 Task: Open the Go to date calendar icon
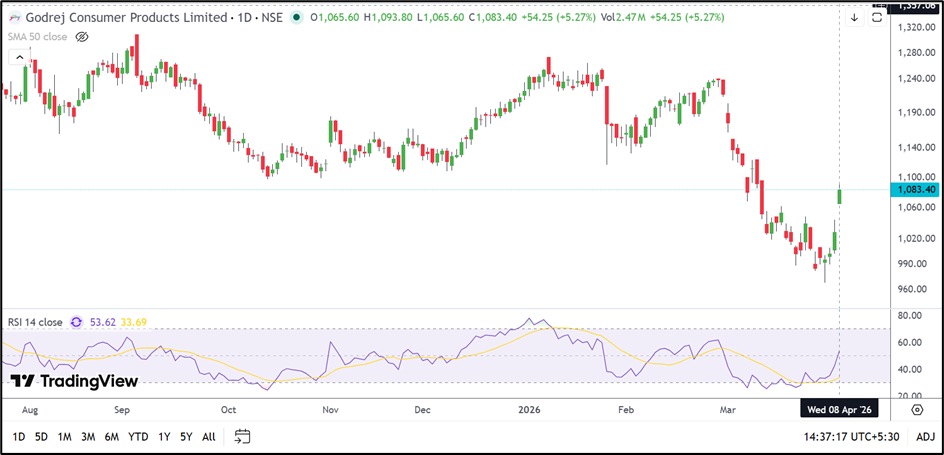(242, 436)
